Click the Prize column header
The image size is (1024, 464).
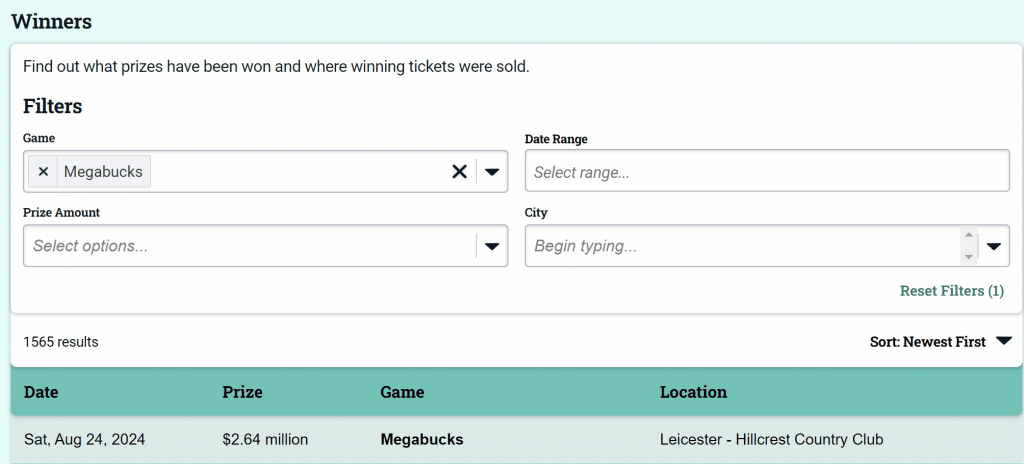click(240, 392)
